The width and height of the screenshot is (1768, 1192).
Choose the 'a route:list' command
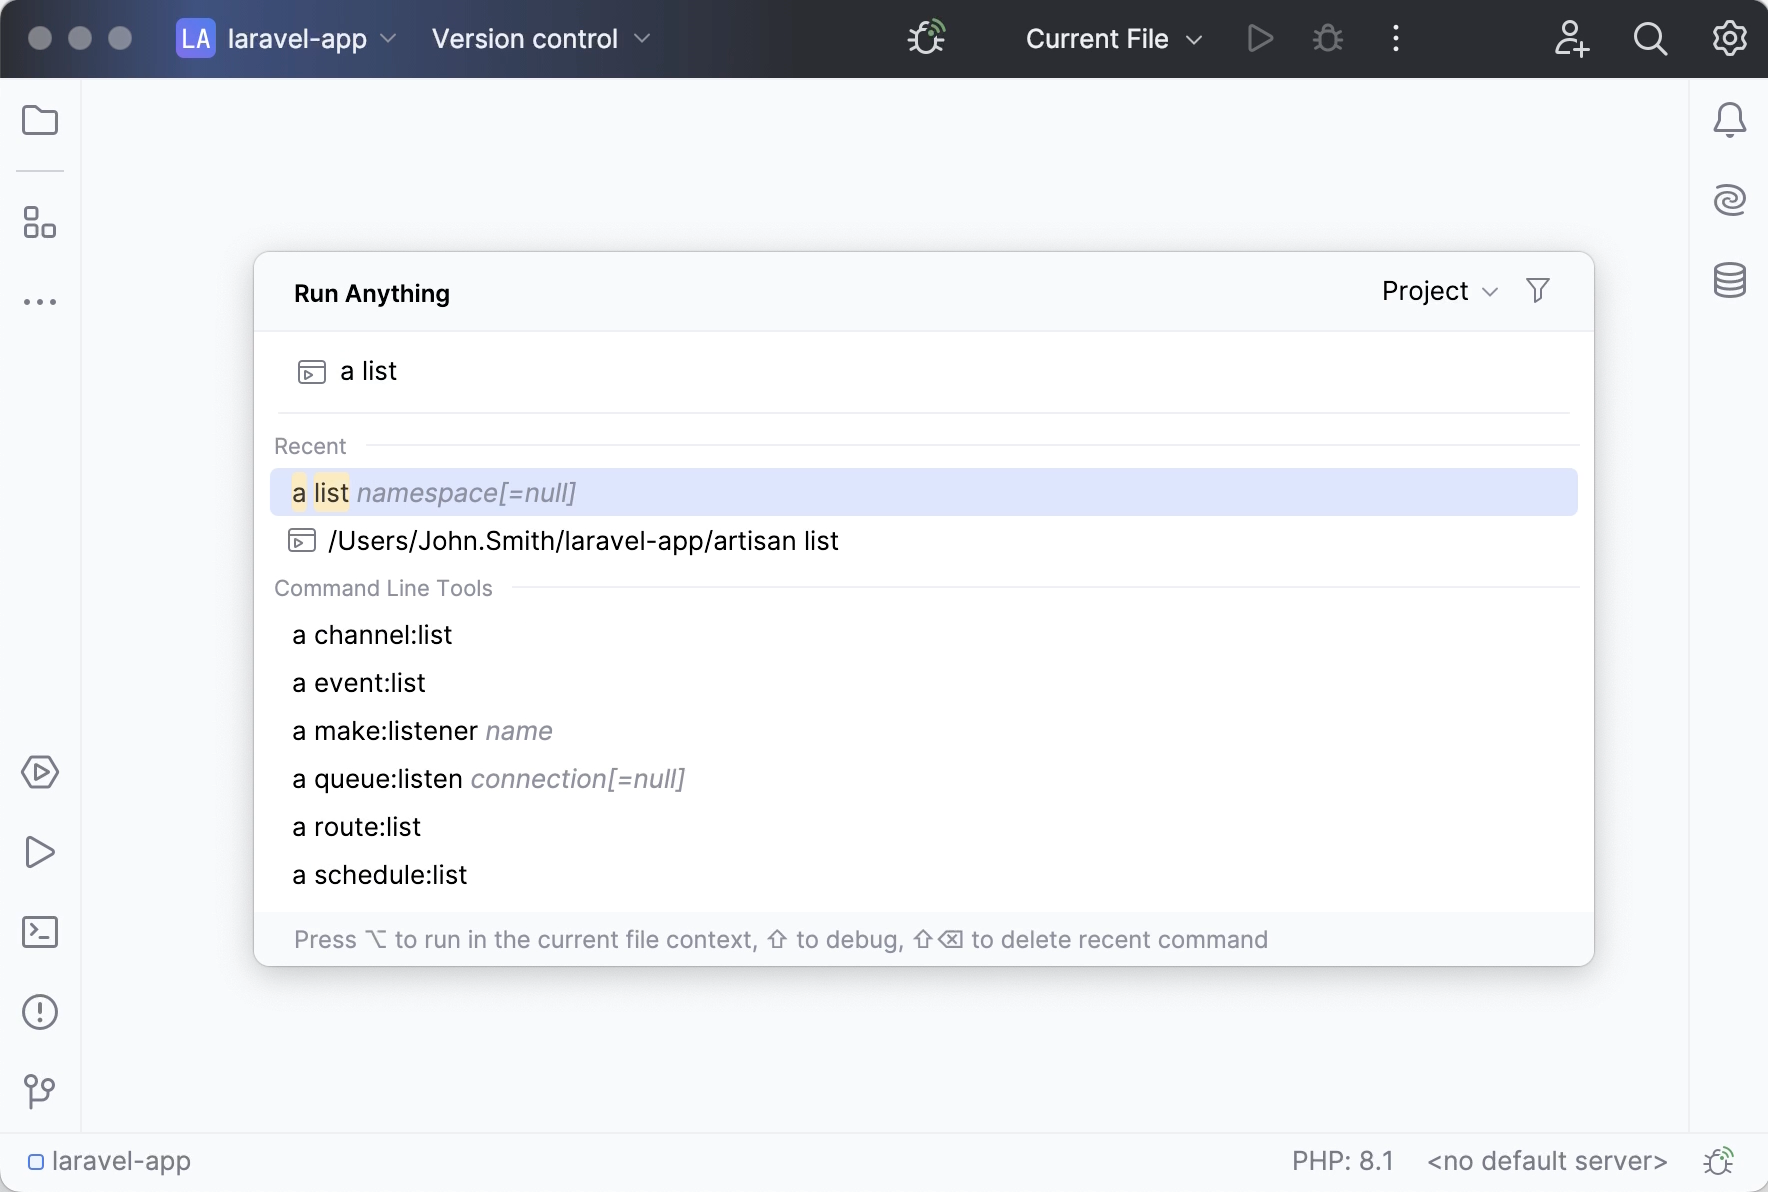(357, 827)
